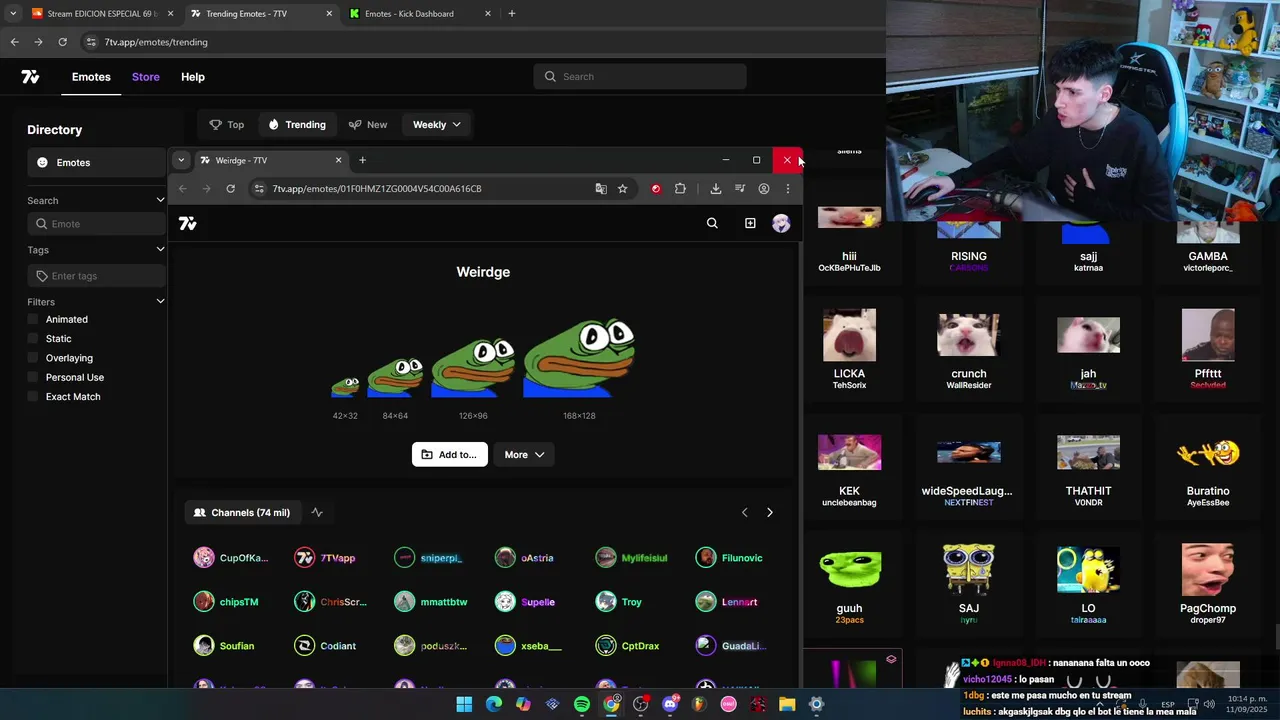
Task: Enable the Animated filter checkbox
Action: click(x=33, y=319)
